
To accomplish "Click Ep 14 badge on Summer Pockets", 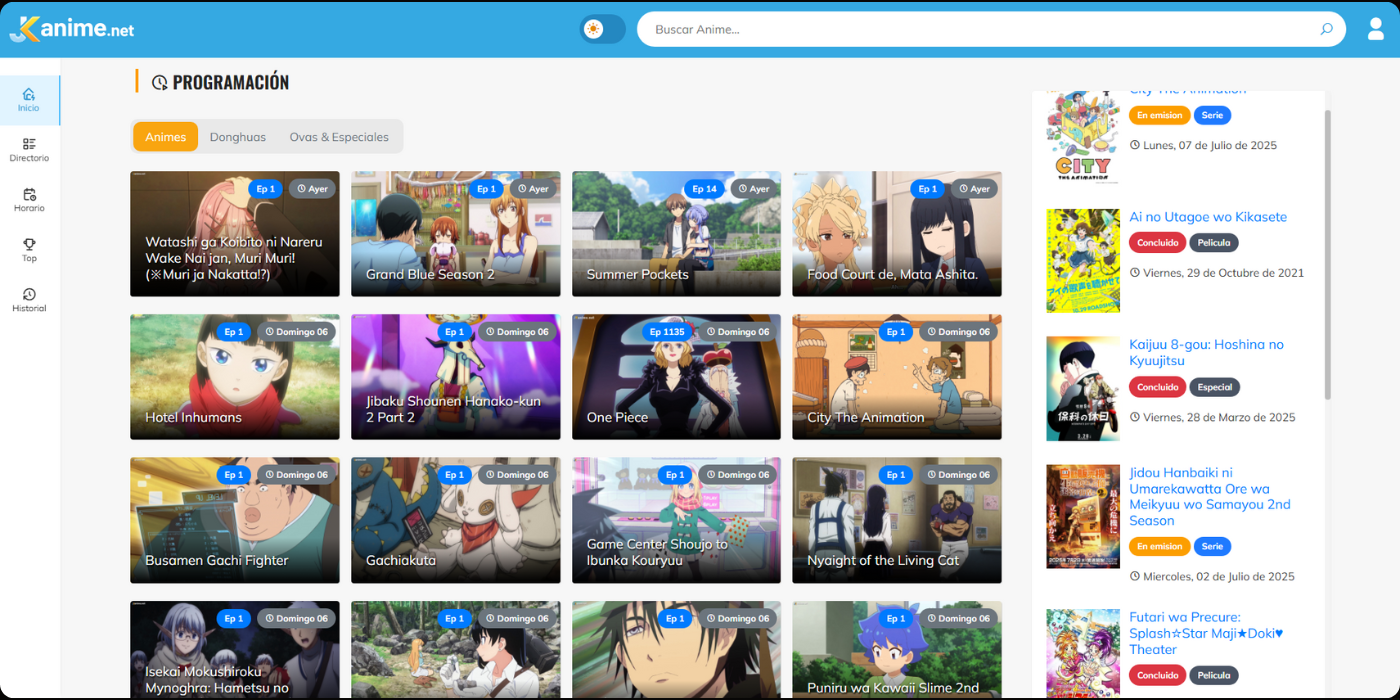I will [705, 189].
